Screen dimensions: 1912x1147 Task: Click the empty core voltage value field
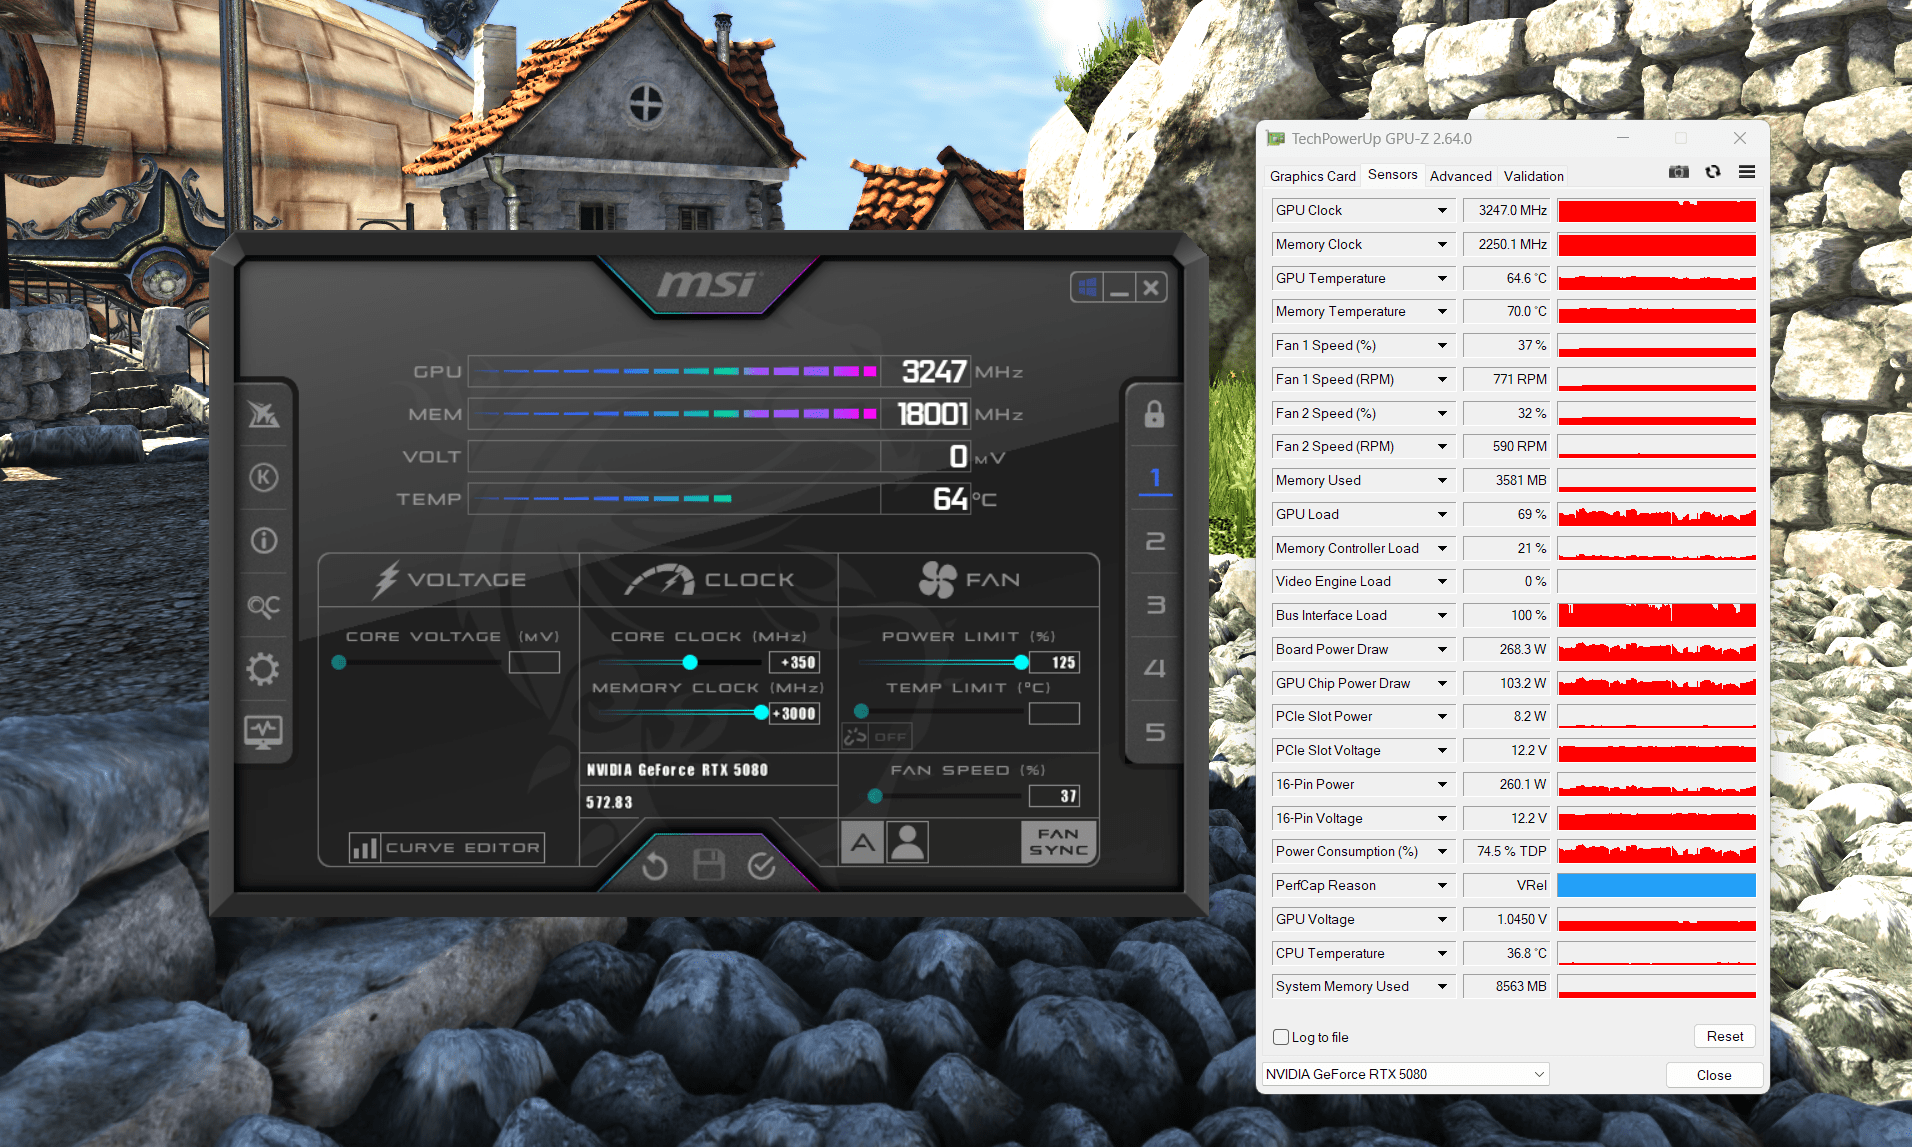534,662
